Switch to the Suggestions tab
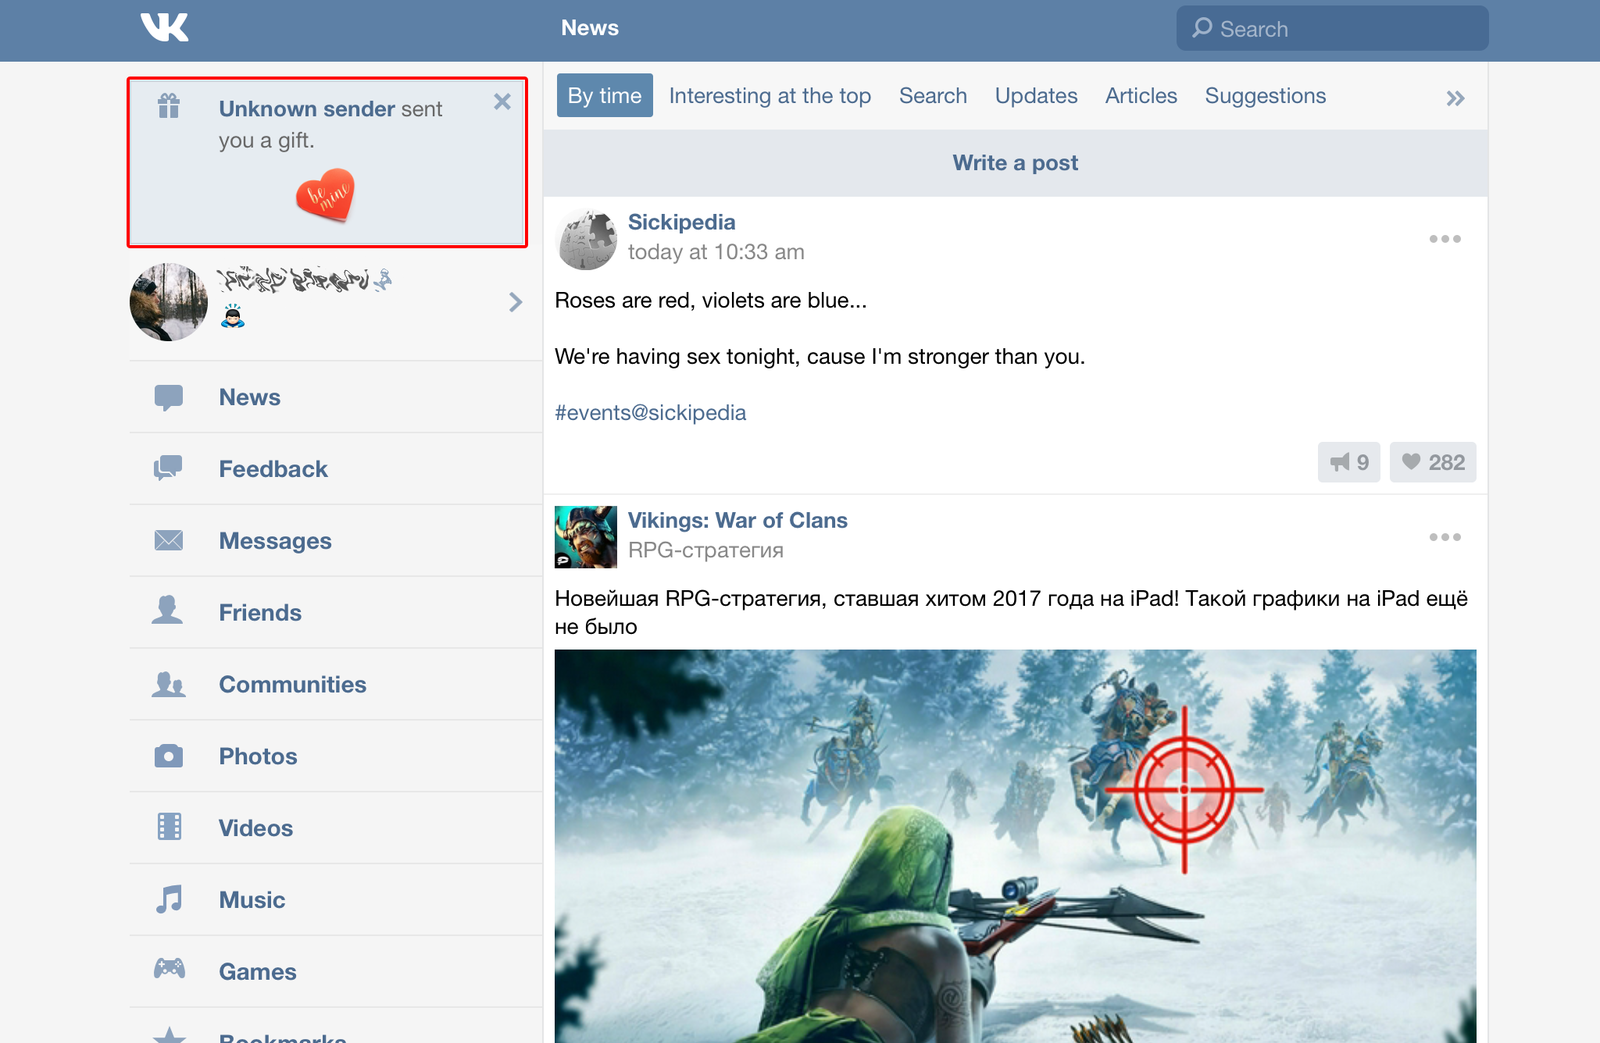Viewport: 1600px width, 1043px height. (x=1265, y=96)
